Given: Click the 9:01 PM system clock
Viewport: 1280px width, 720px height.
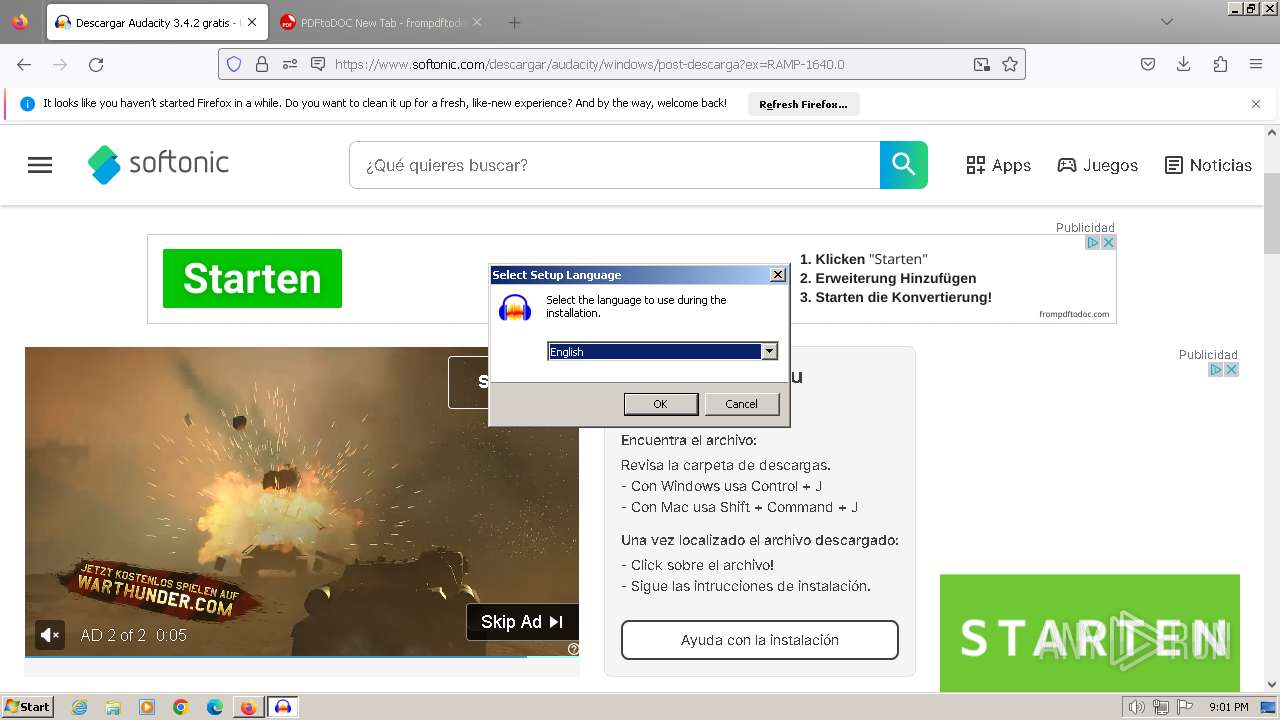Looking at the screenshot, I should tap(1228, 707).
